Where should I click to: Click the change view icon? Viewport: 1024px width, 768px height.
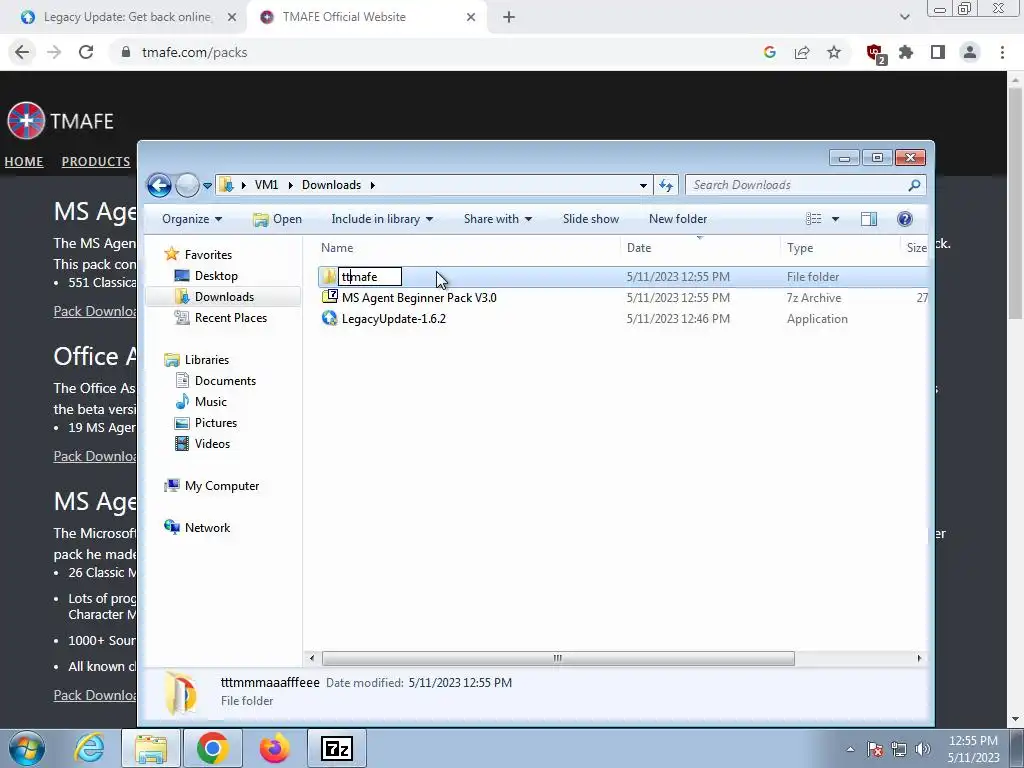click(813, 219)
